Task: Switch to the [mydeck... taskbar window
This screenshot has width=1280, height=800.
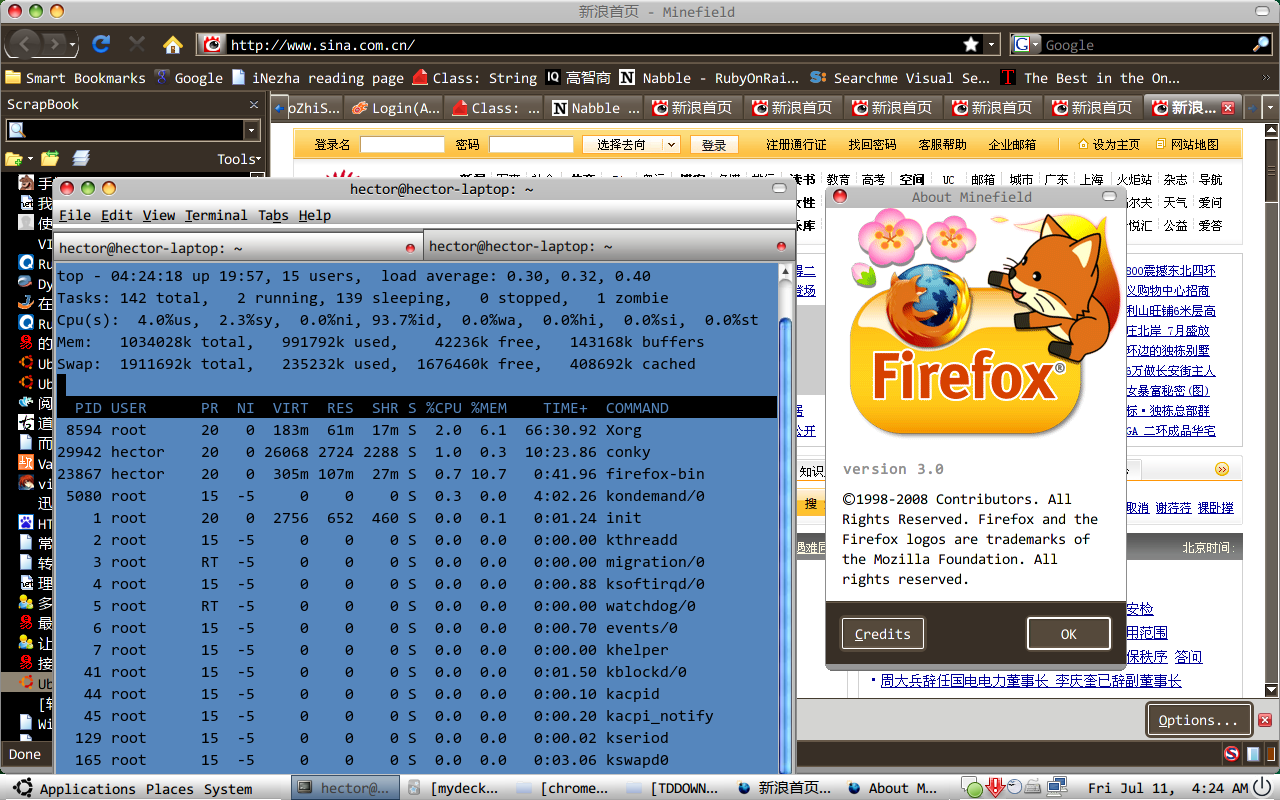Action: 455,788
